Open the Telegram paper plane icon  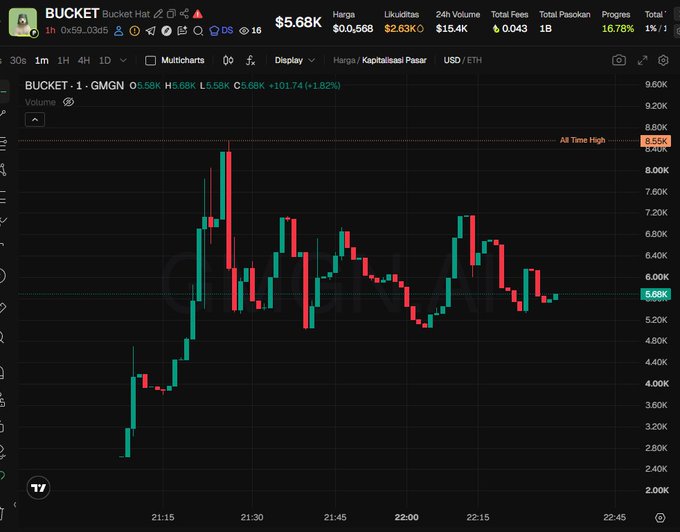point(150,31)
